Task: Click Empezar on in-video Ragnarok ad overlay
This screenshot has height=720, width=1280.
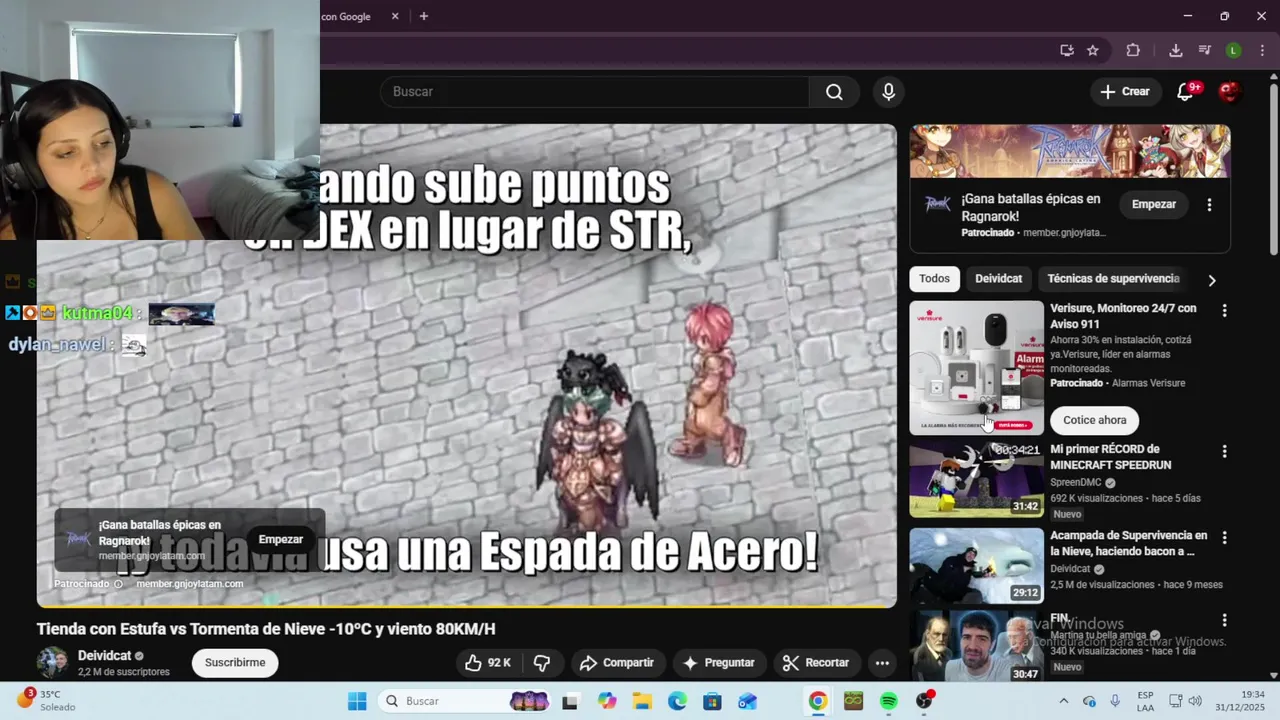Action: point(280,540)
